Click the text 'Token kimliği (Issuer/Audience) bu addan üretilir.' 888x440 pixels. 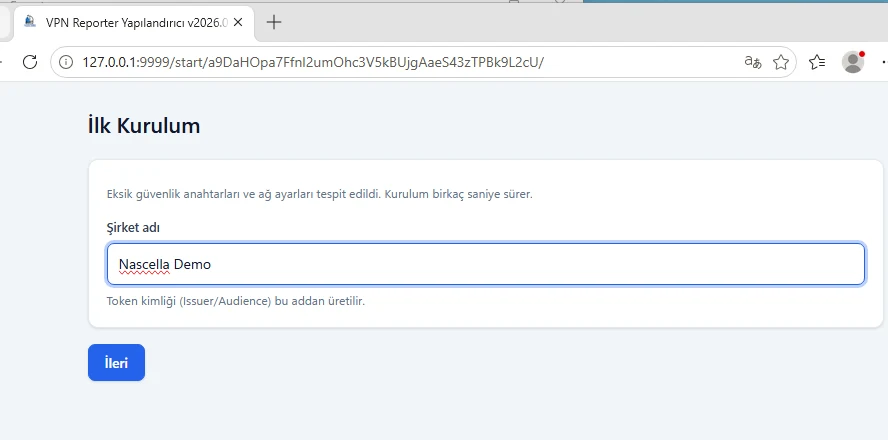coord(236,301)
